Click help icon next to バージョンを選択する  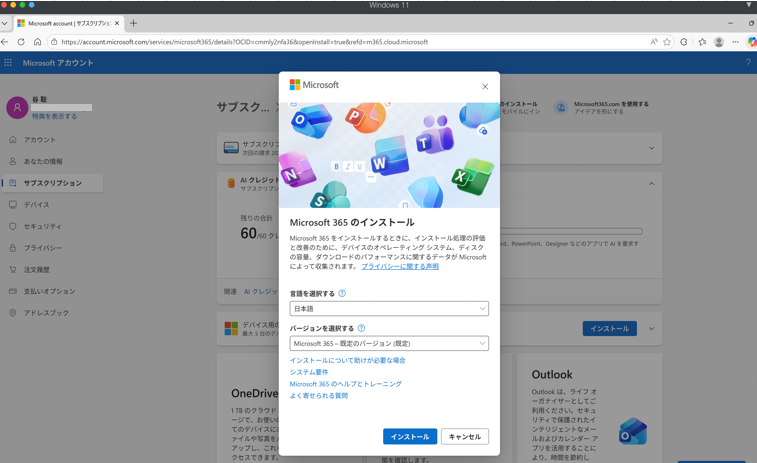click(361, 328)
